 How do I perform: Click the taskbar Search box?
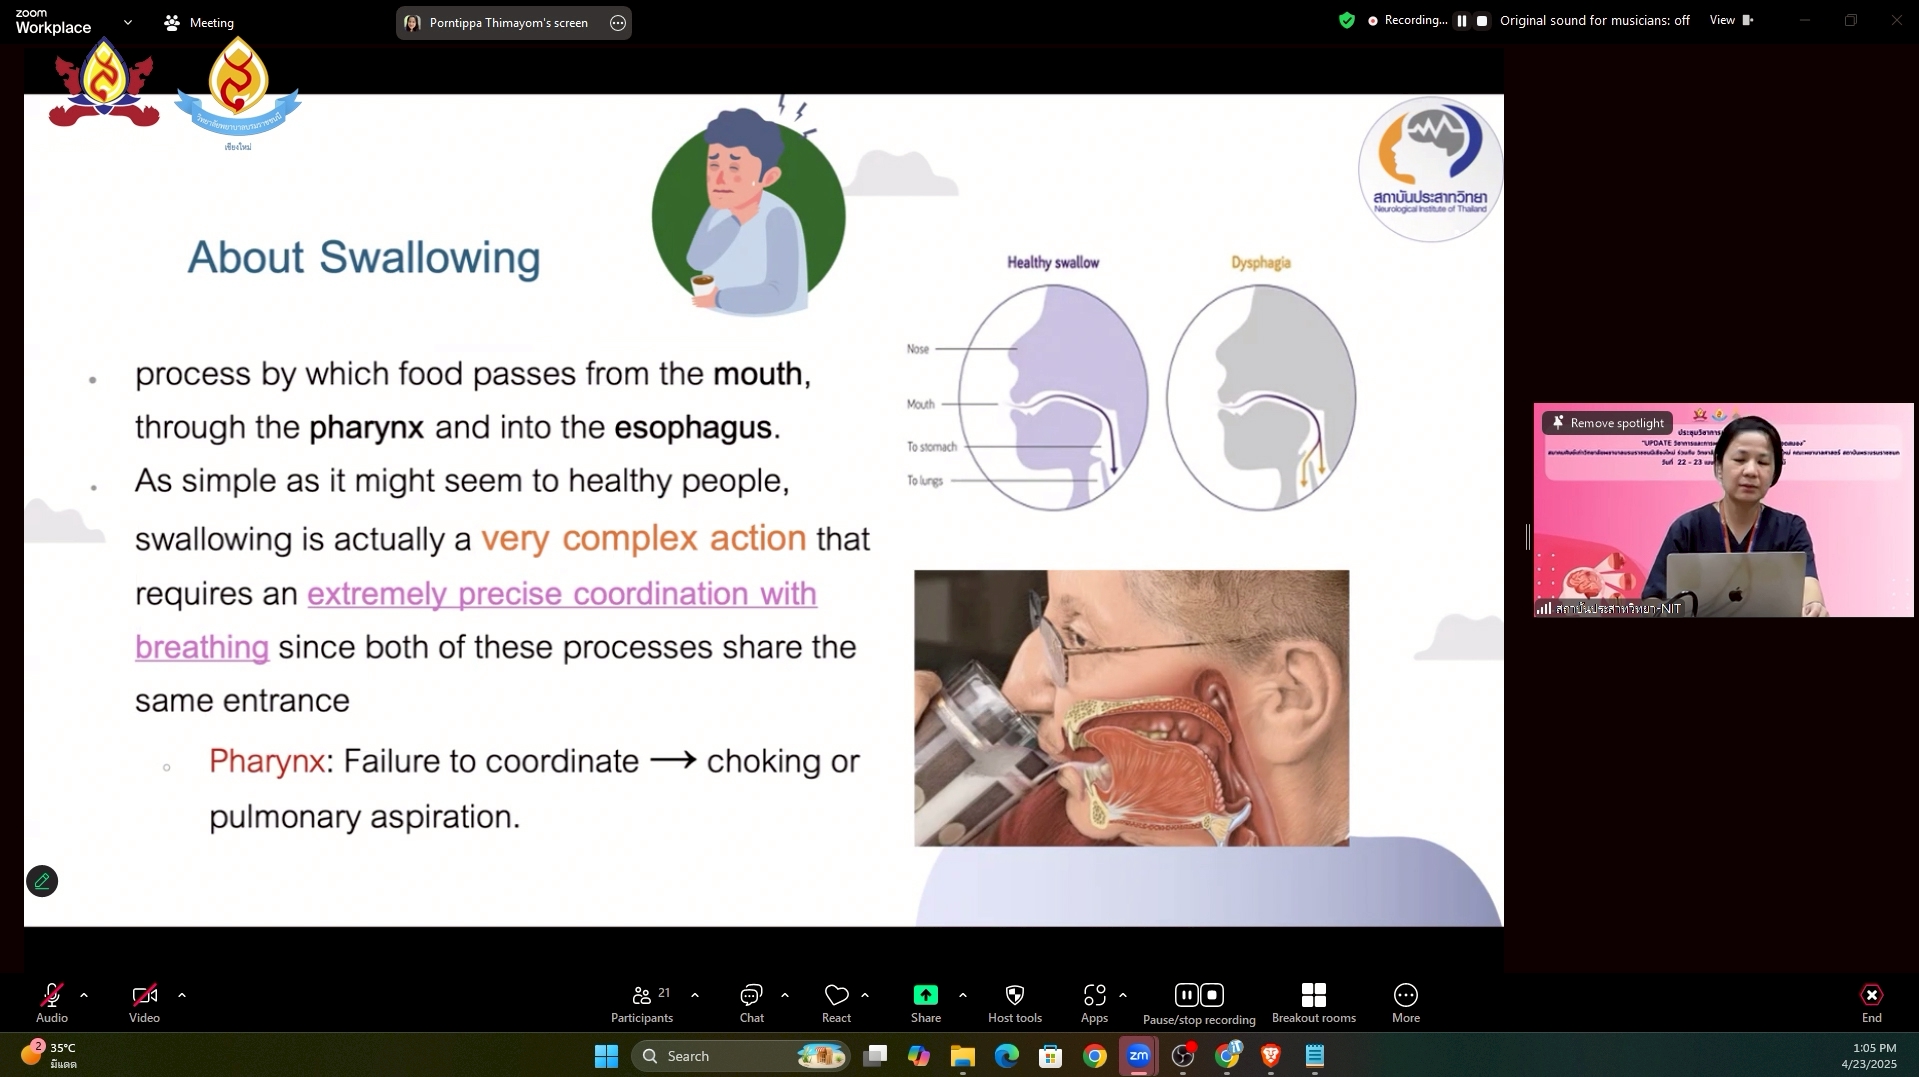point(741,1056)
